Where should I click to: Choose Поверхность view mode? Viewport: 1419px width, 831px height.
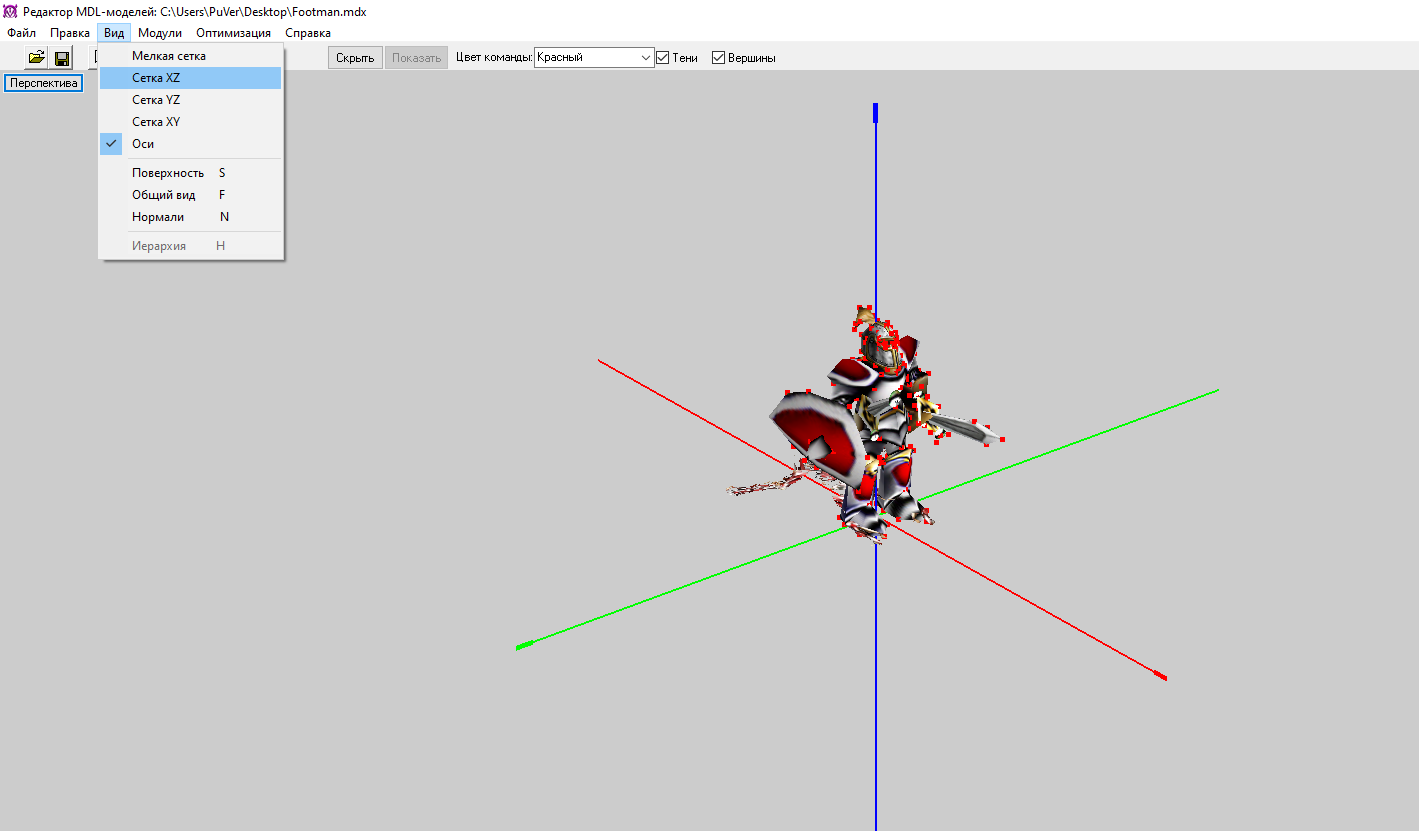pyautogui.click(x=190, y=173)
